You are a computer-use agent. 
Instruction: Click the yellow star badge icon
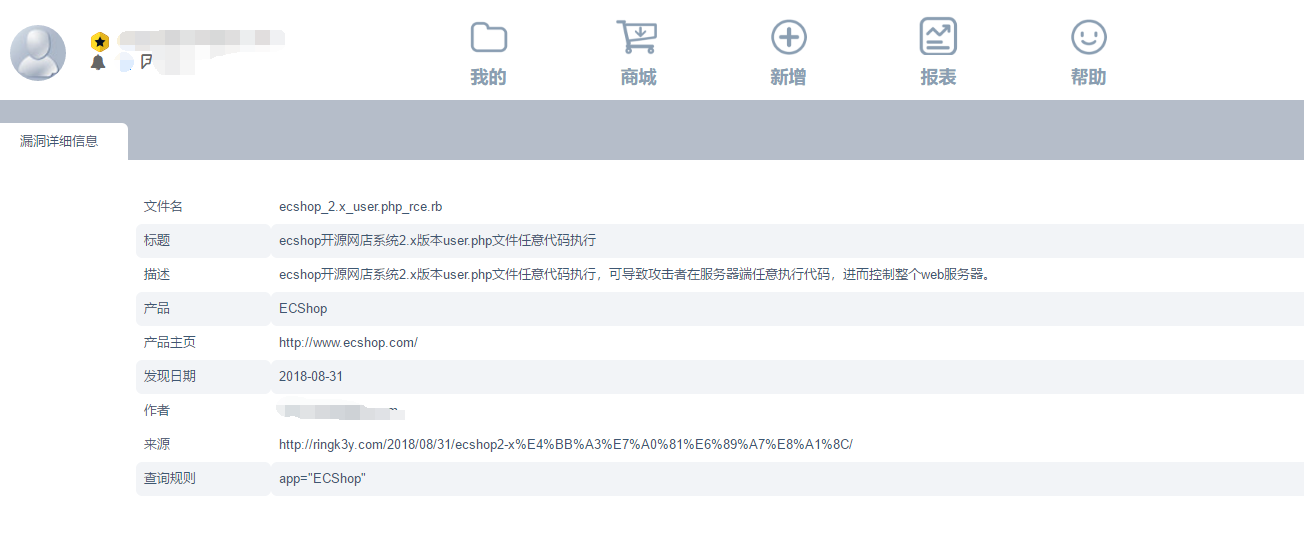pyautogui.click(x=99, y=42)
